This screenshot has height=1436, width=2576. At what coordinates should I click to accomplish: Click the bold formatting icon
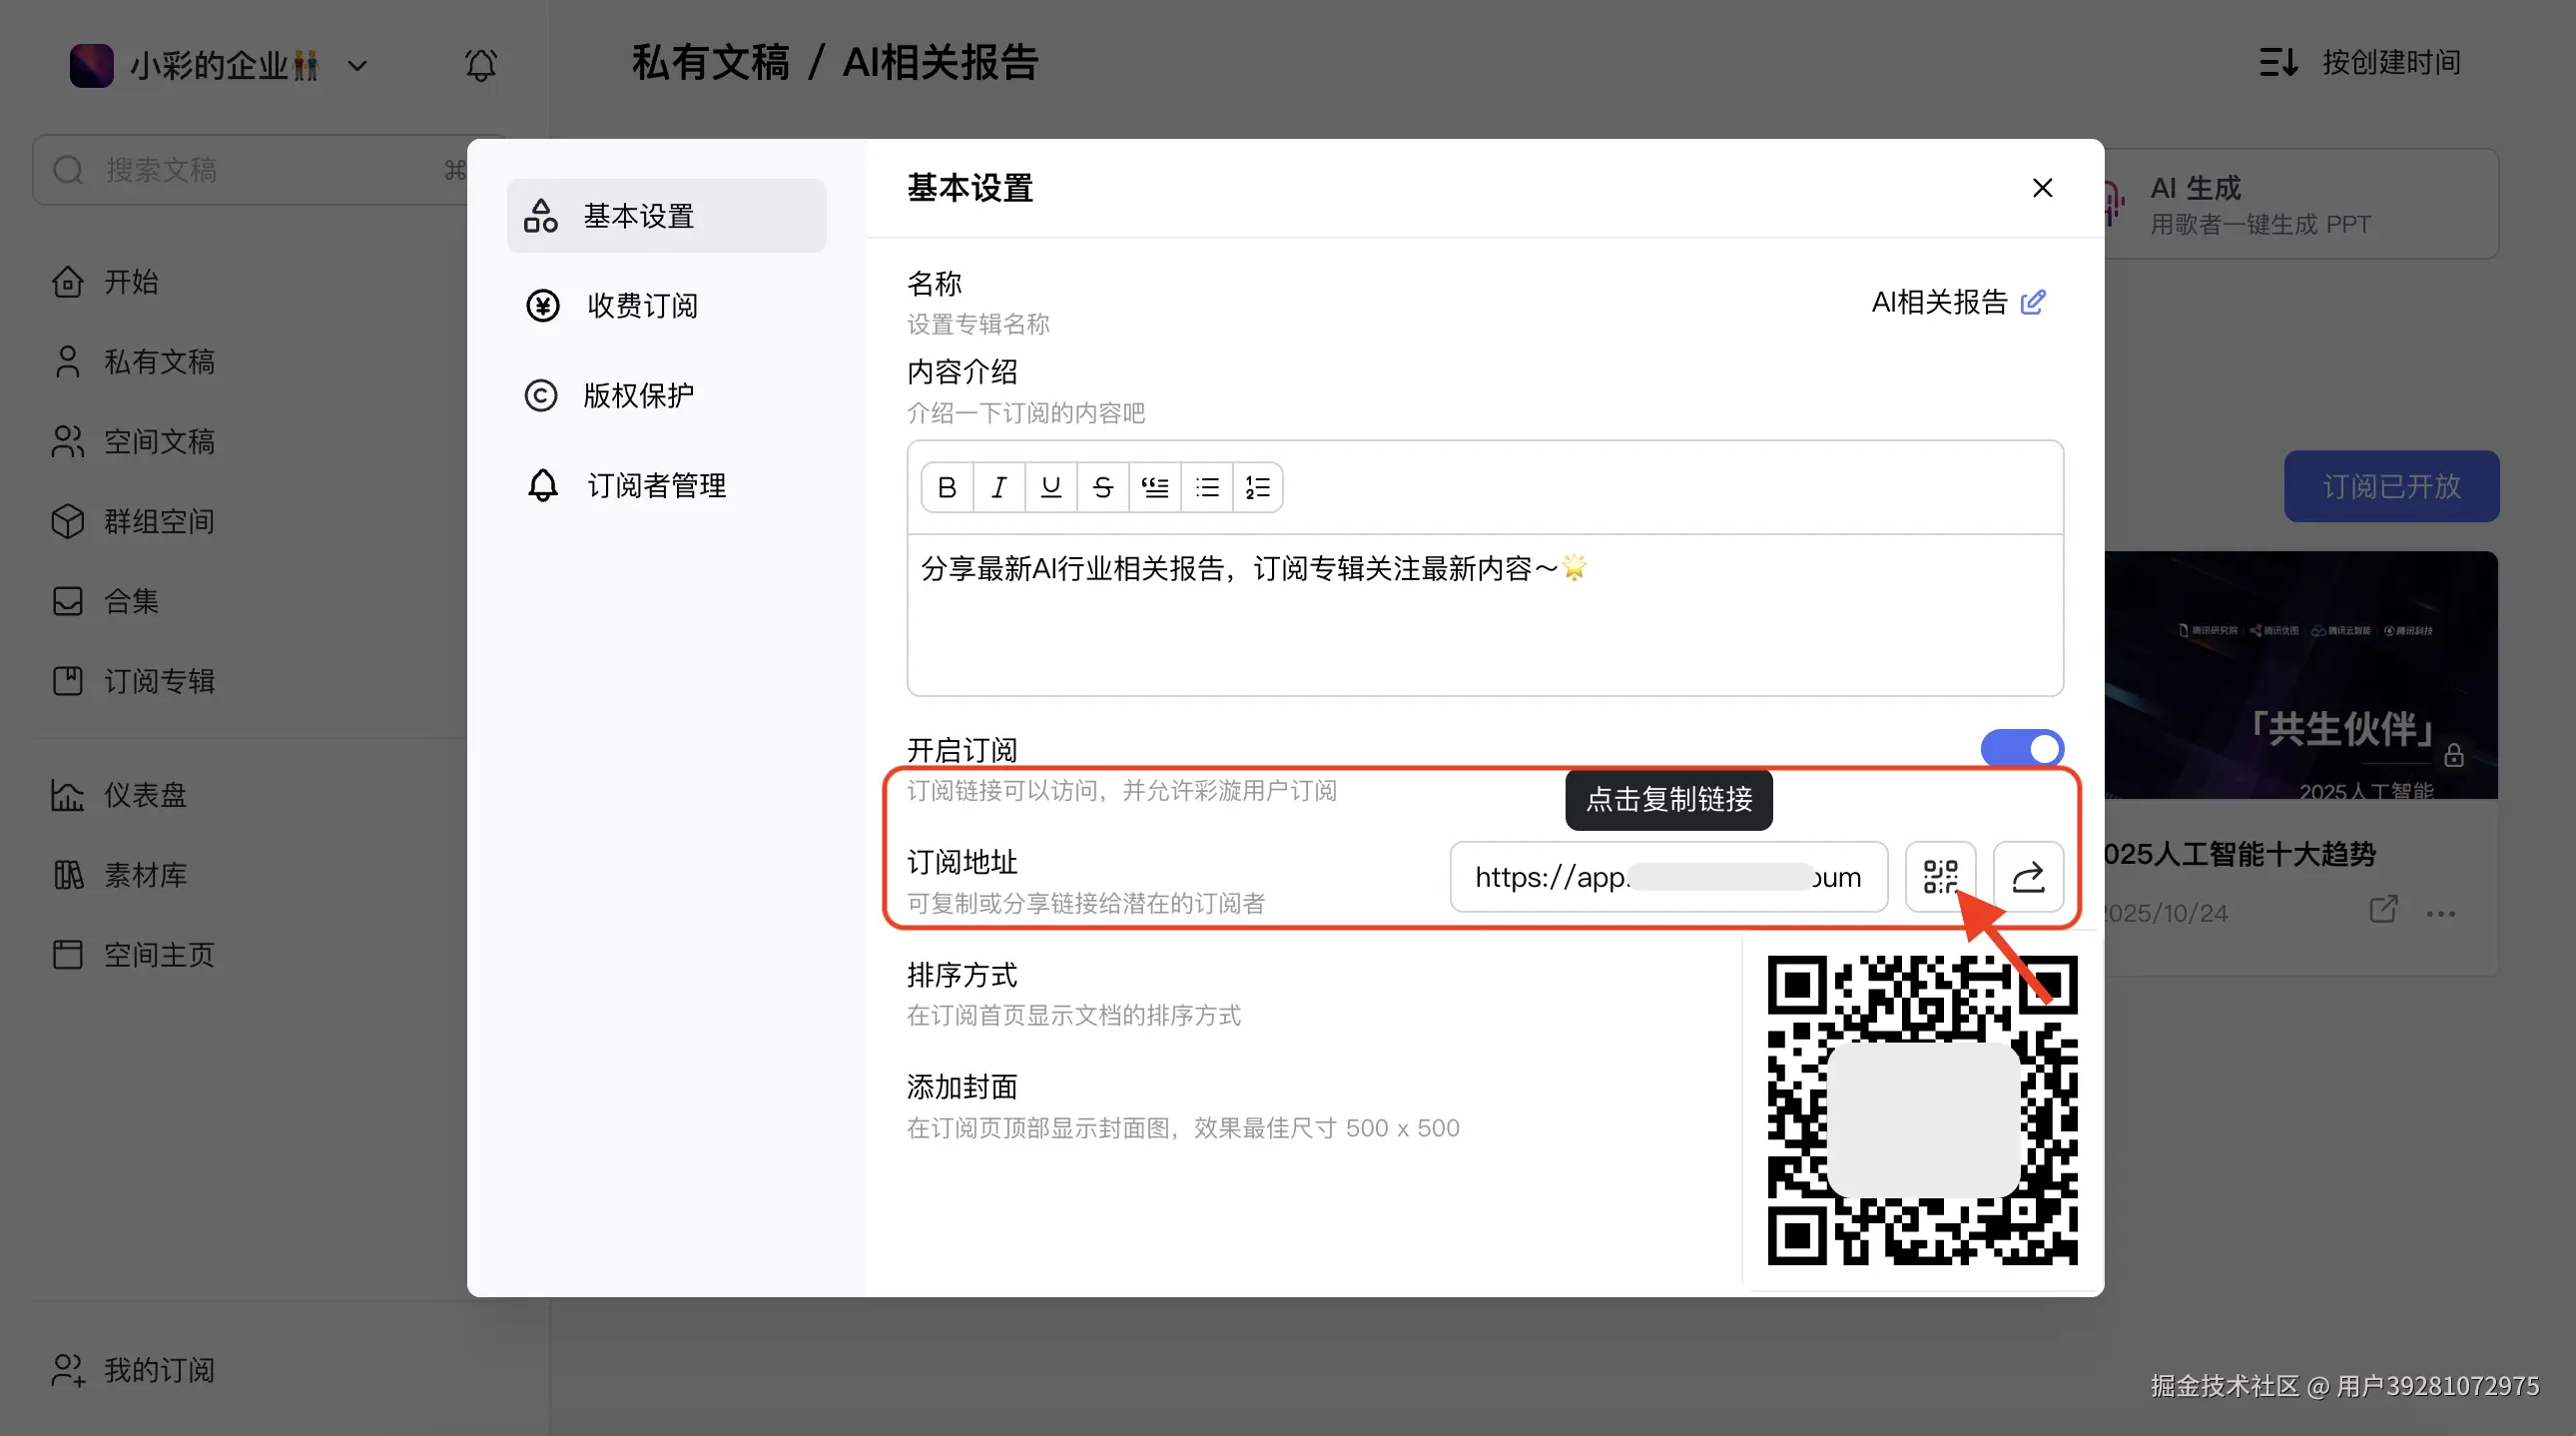click(x=946, y=487)
